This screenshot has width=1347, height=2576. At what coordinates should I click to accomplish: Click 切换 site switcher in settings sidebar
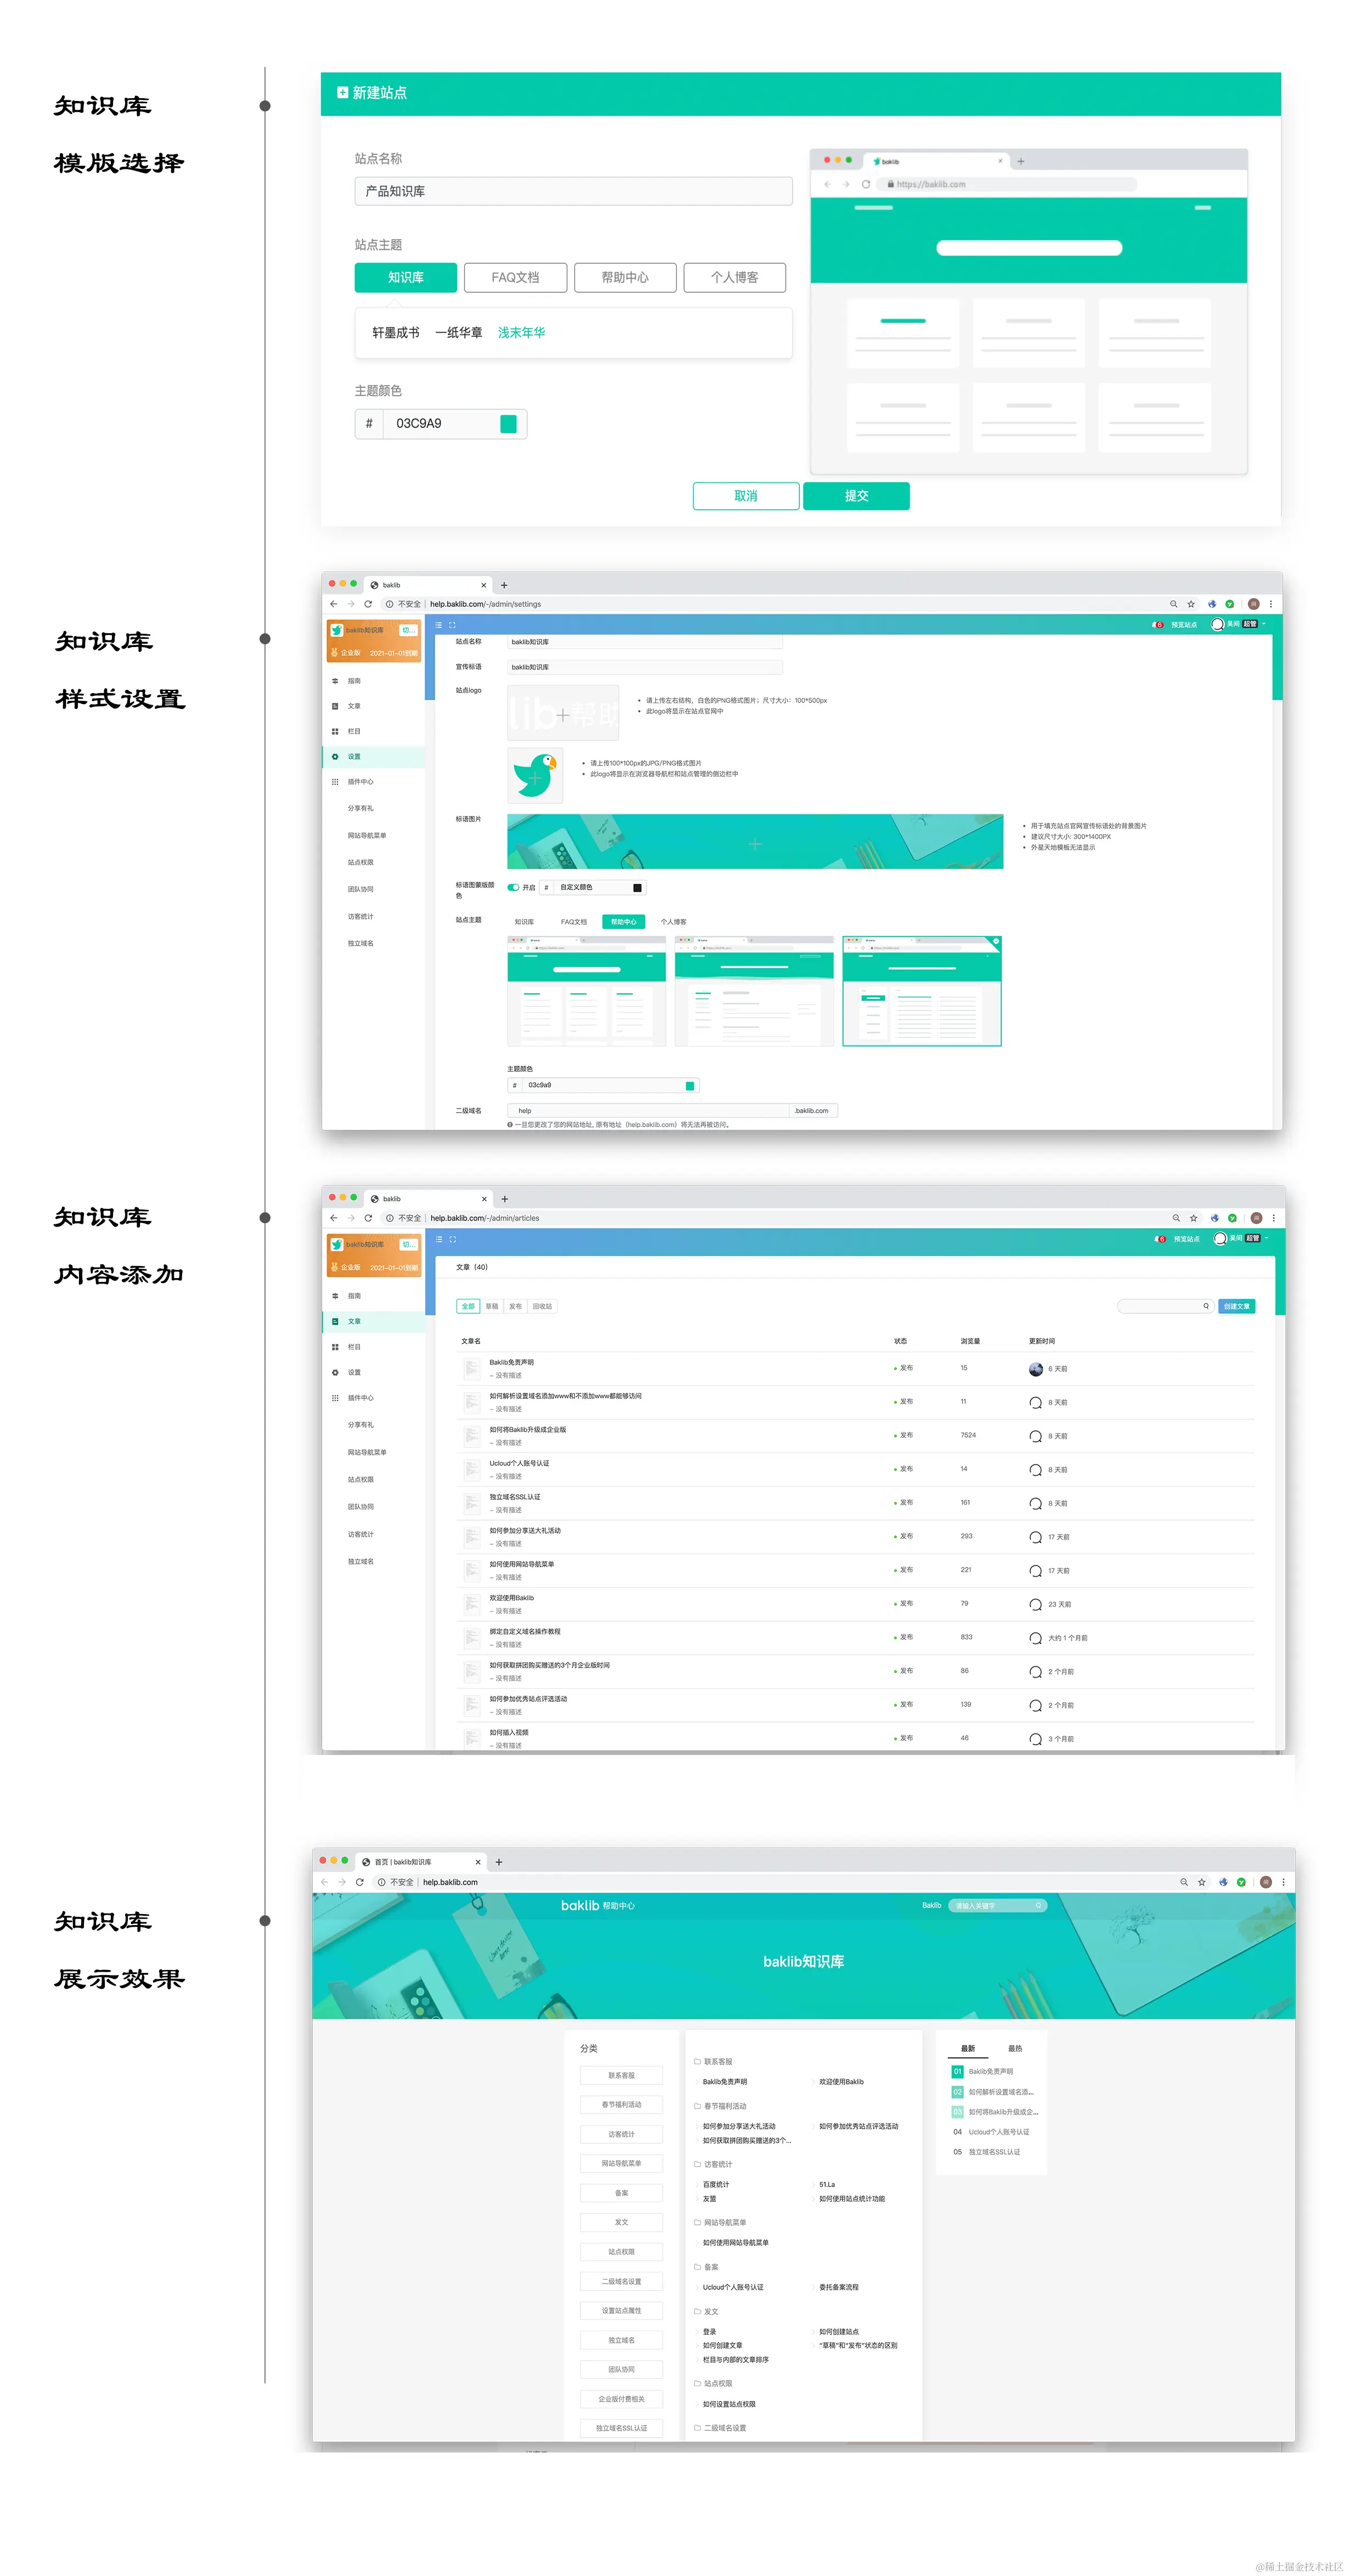click(408, 630)
